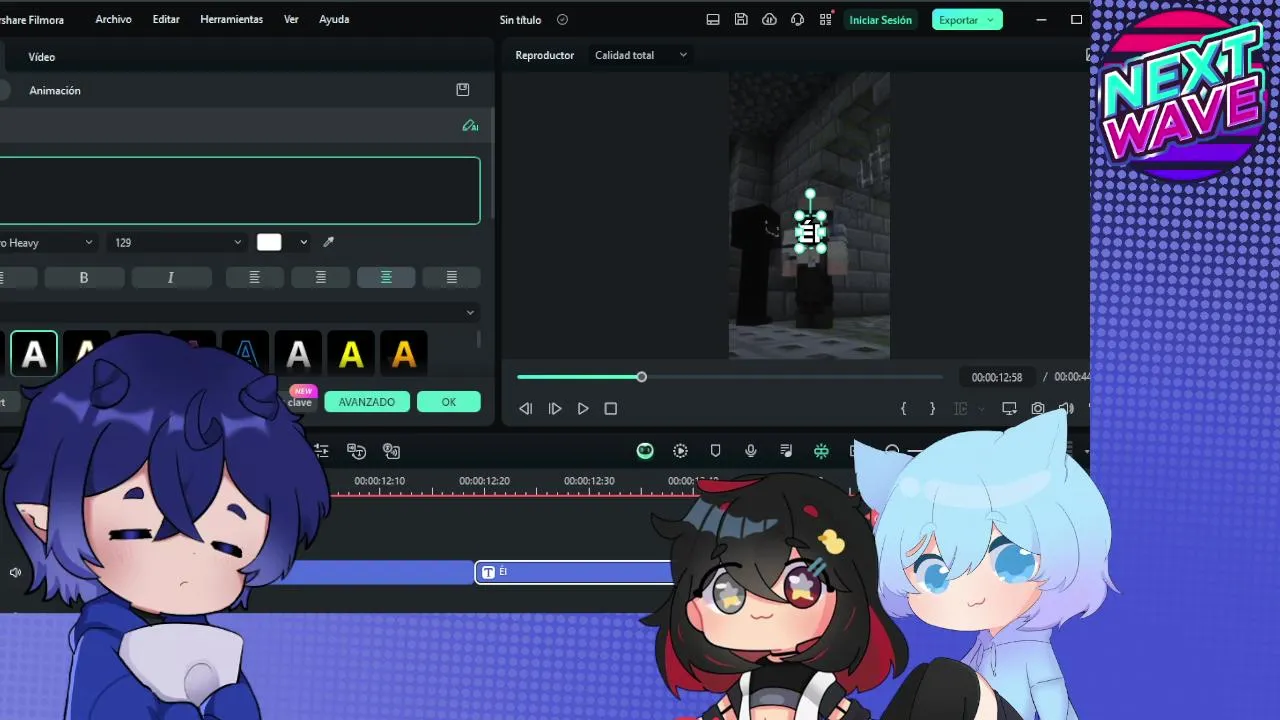Open the apps grid icon
This screenshot has width=1280, height=720.
pos(826,19)
